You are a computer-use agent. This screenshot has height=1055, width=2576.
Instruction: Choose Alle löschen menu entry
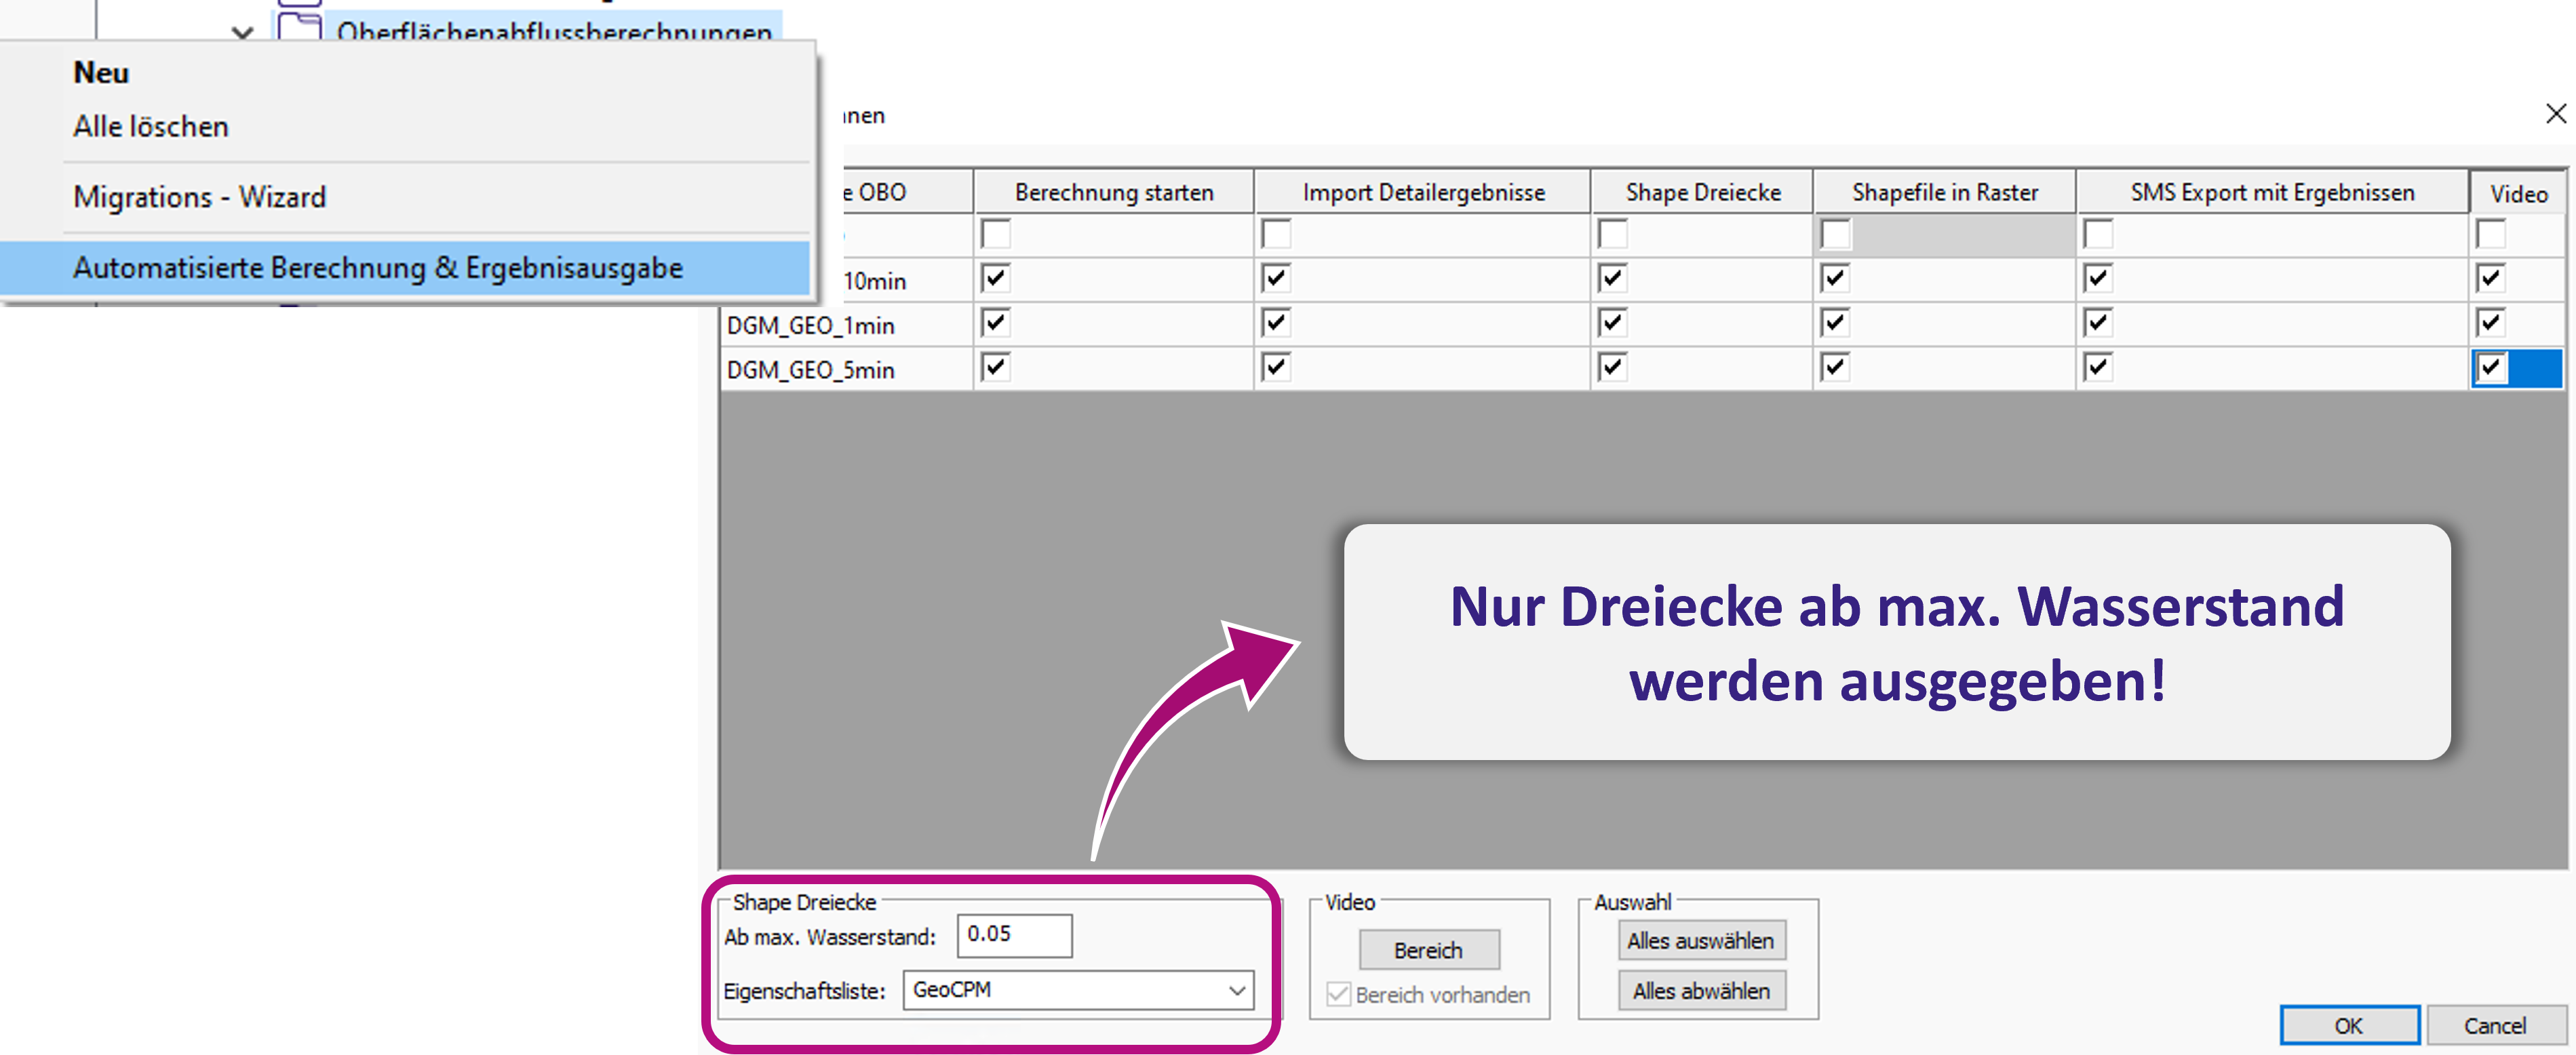[x=151, y=127]
